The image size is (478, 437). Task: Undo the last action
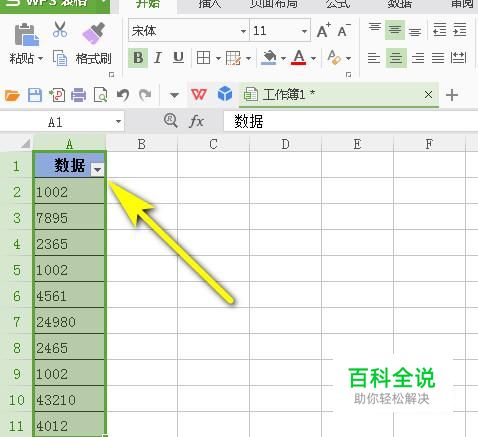tap(123, 95)
